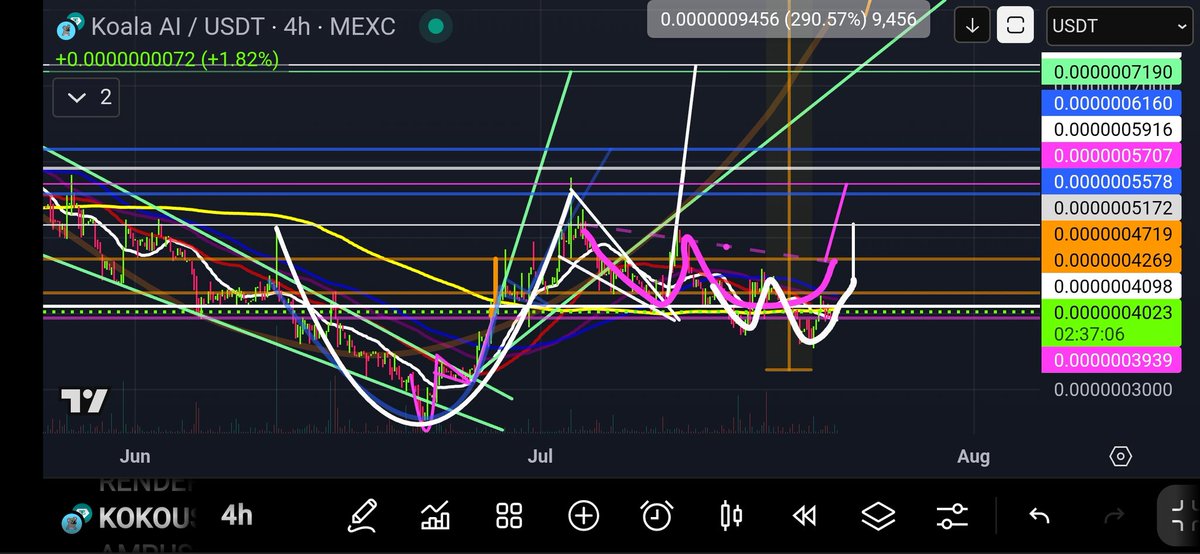Click the 0.0000004719 orange price label
Image resolution: width=1200 pixels, height=554 pixels.
(x=1113, y=234)
